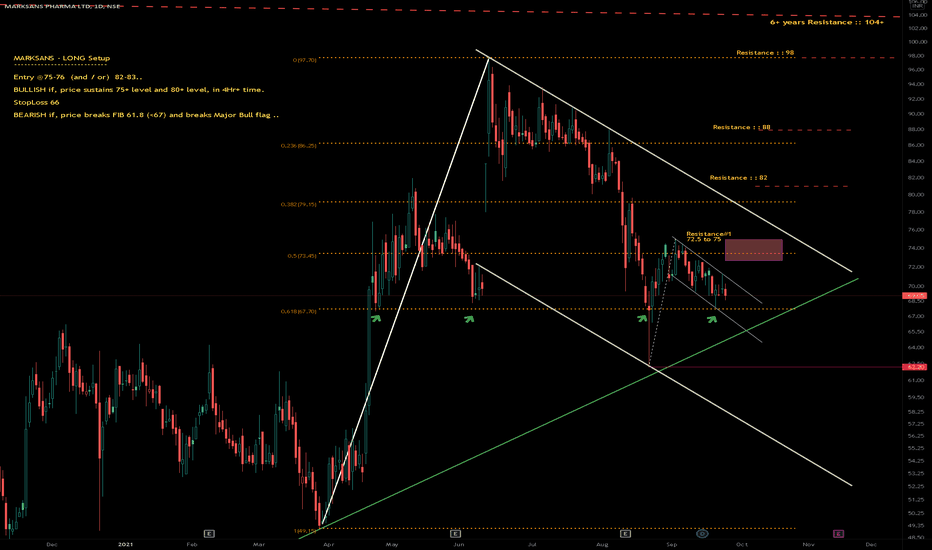Click the Apr label on time axis

click(x=328, y=544)
